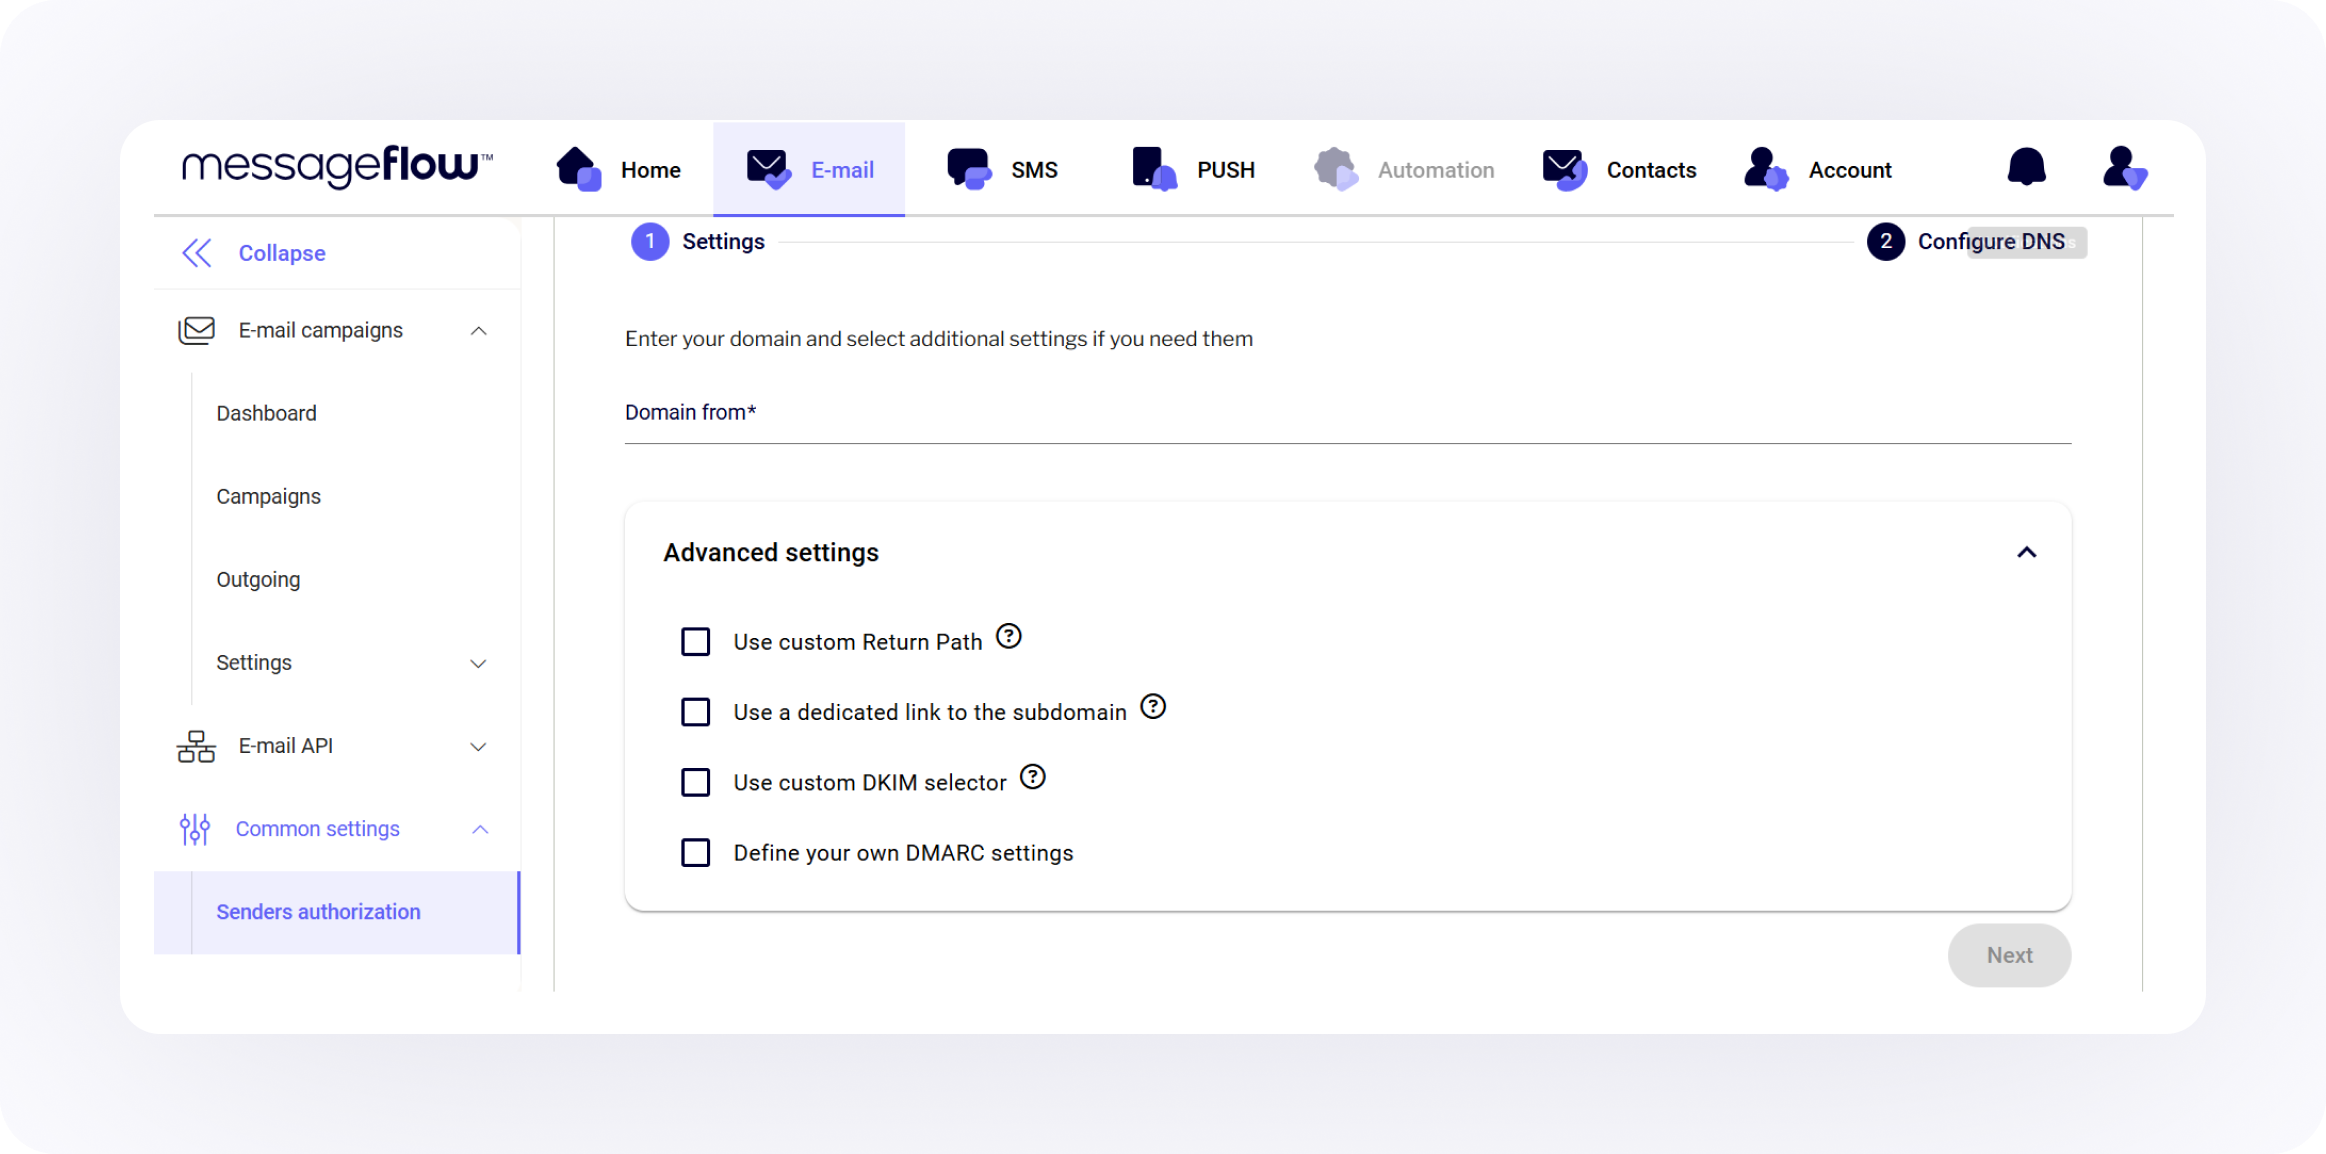2326x1154 pixels.
Task: Click the Settings step label
Action: tap(723, 241)
